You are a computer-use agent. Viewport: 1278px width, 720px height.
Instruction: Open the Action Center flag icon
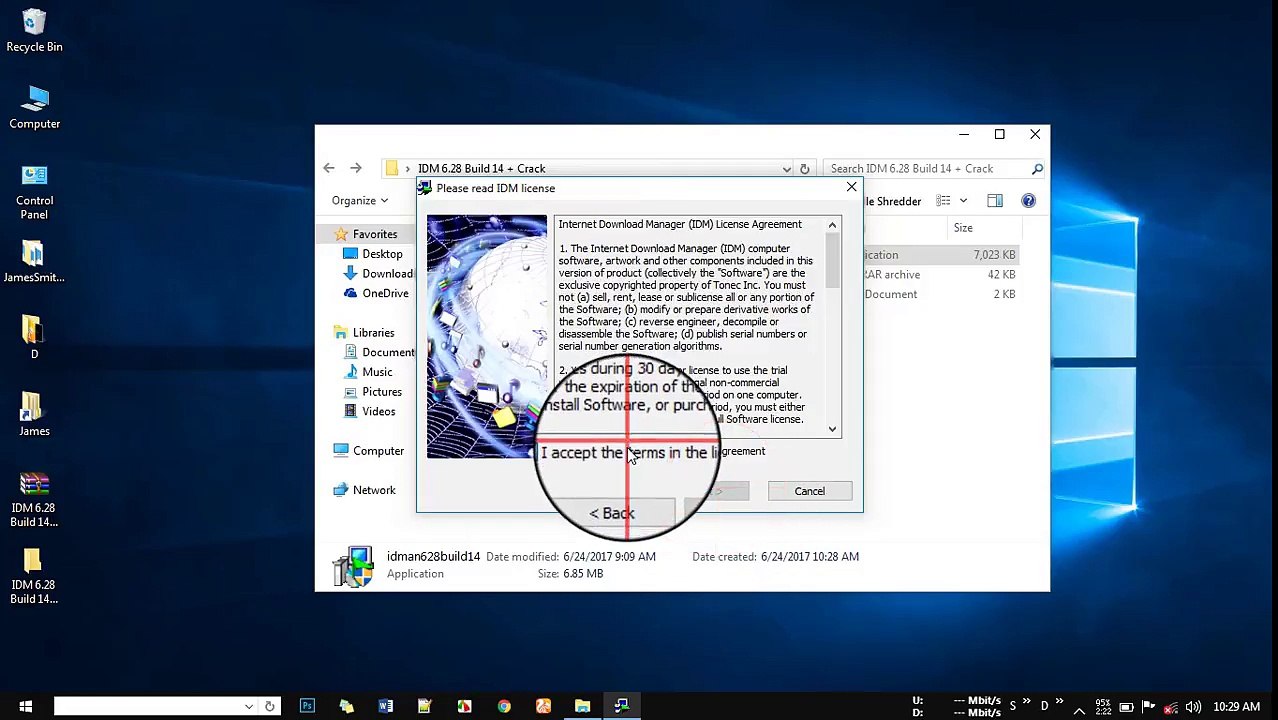click(1149, 707)
